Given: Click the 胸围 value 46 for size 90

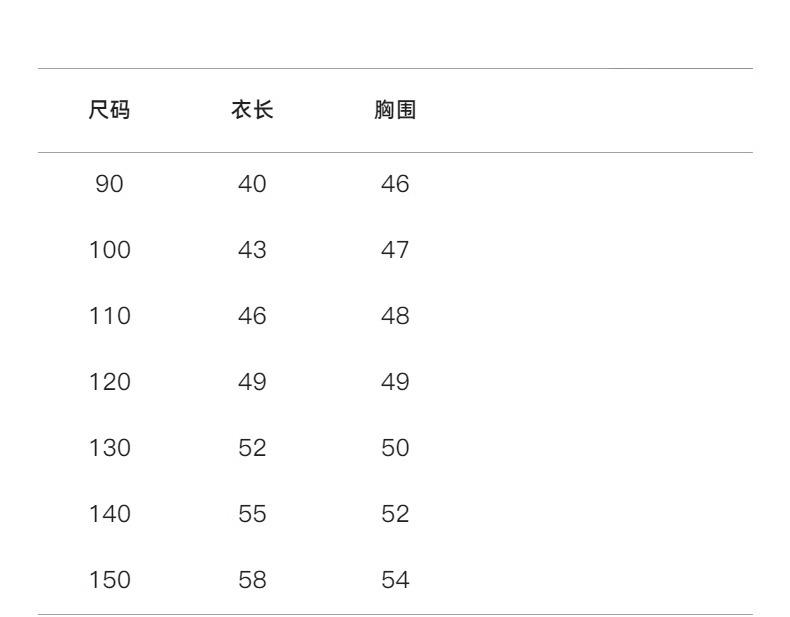Looking at the screenshot, I should coord(395,185).
